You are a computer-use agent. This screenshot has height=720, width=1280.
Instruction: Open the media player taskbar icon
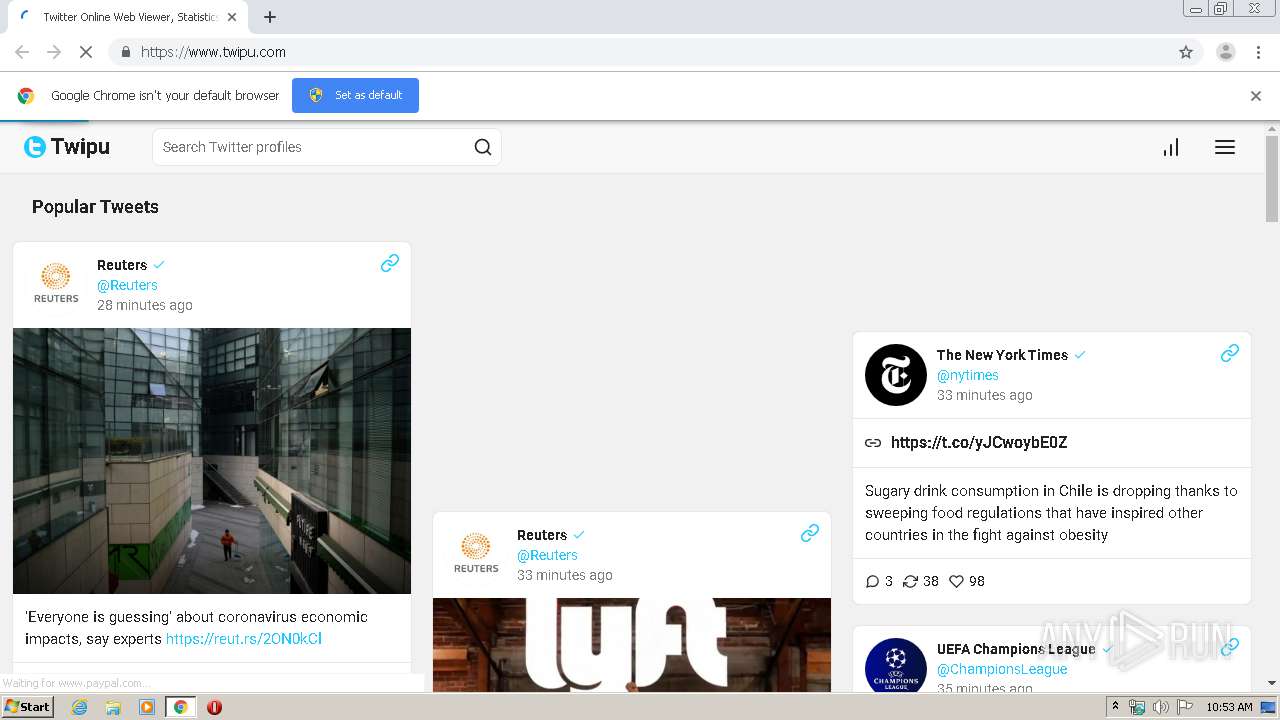pos(147,707)
